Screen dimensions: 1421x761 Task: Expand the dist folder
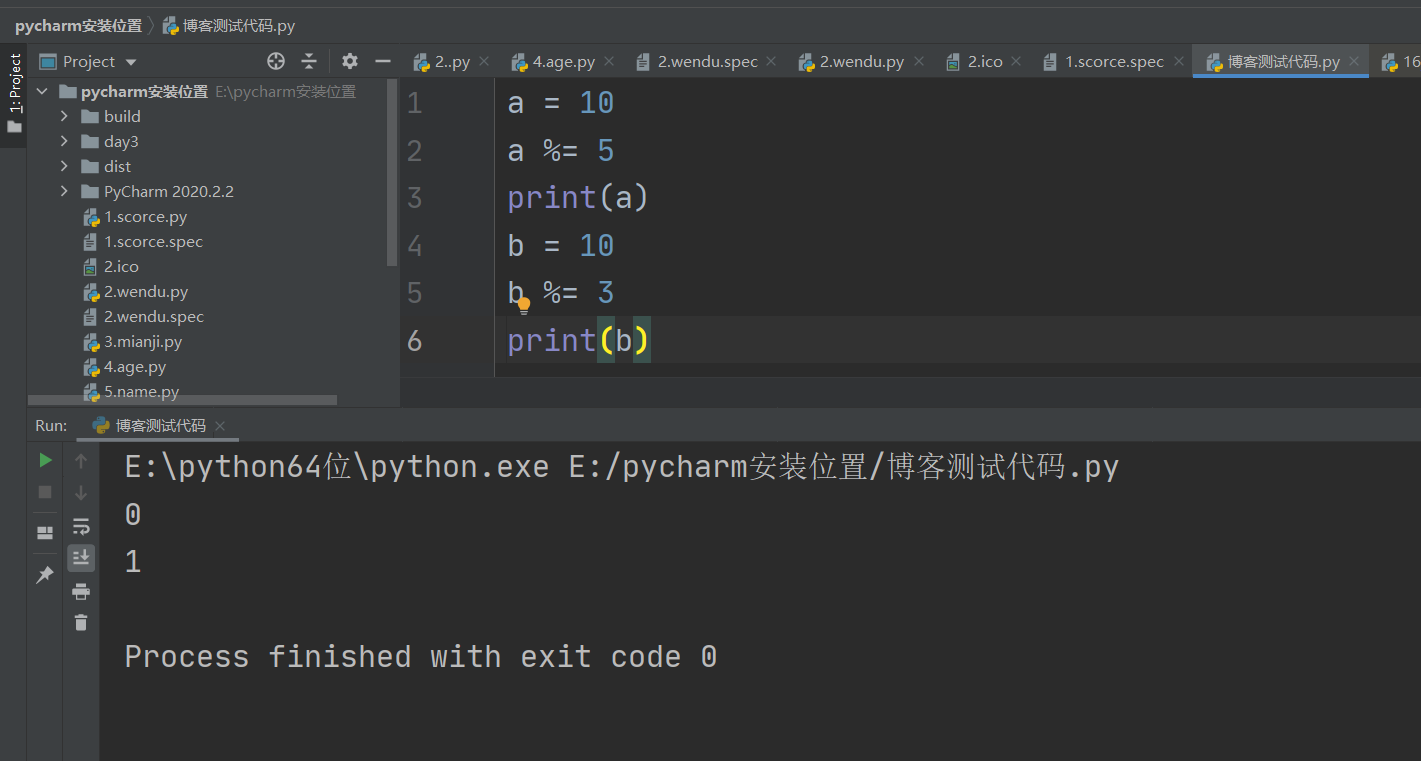(65, 166)
